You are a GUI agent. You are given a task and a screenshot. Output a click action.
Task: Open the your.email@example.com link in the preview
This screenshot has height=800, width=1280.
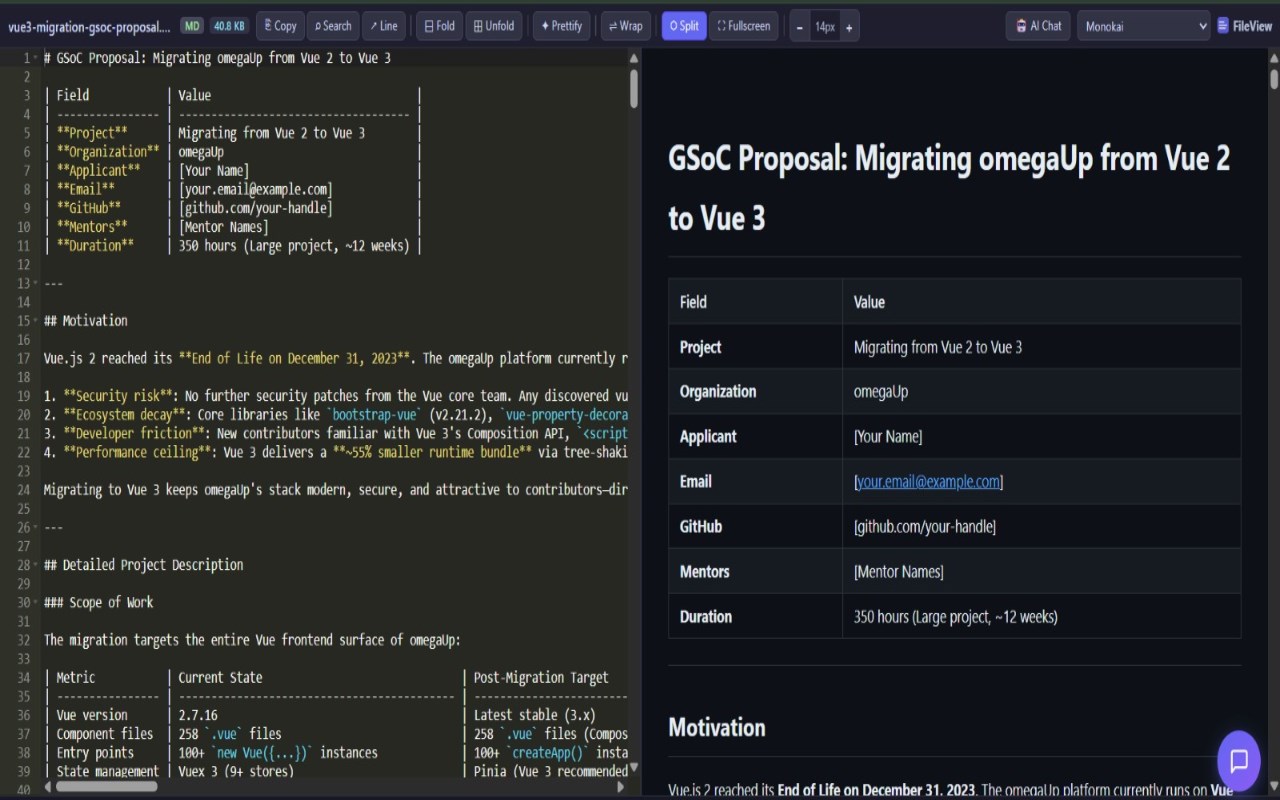(929, 482)
